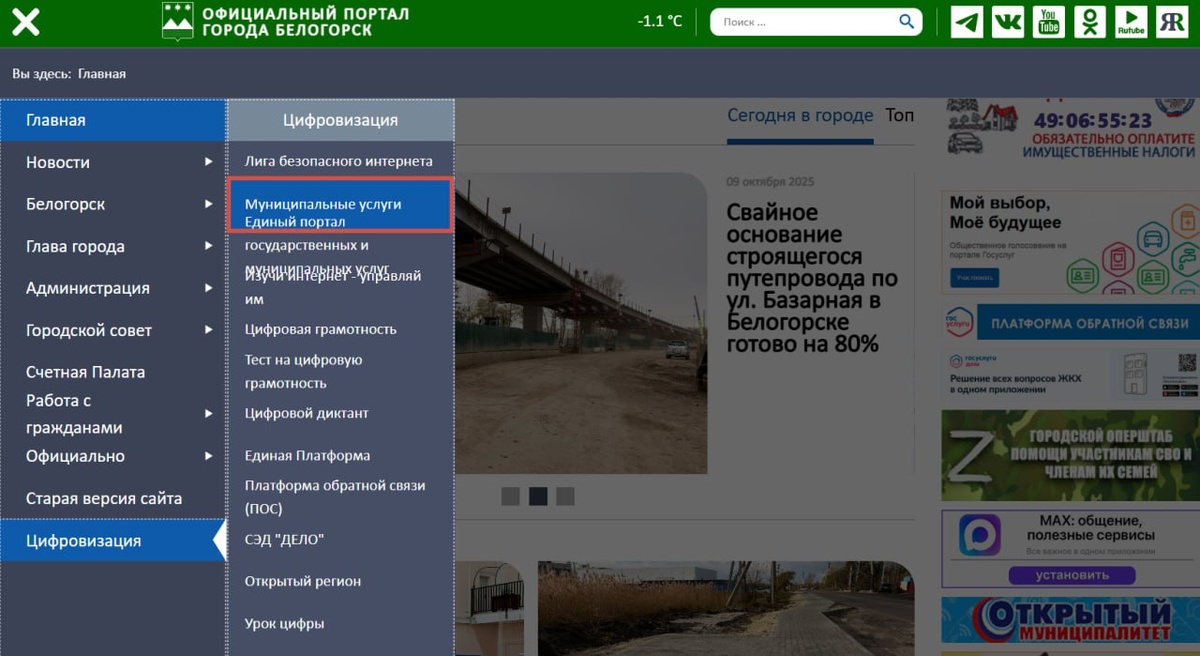Expand the Работа с гражданами submenu arrow
The image size is (1200, 656).
coord(208,413)
